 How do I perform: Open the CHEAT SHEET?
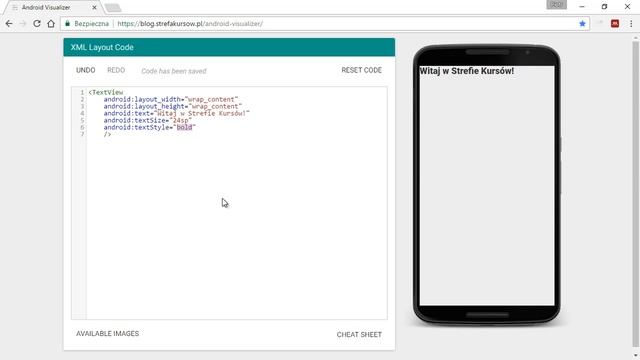click(x=359, y=334)
